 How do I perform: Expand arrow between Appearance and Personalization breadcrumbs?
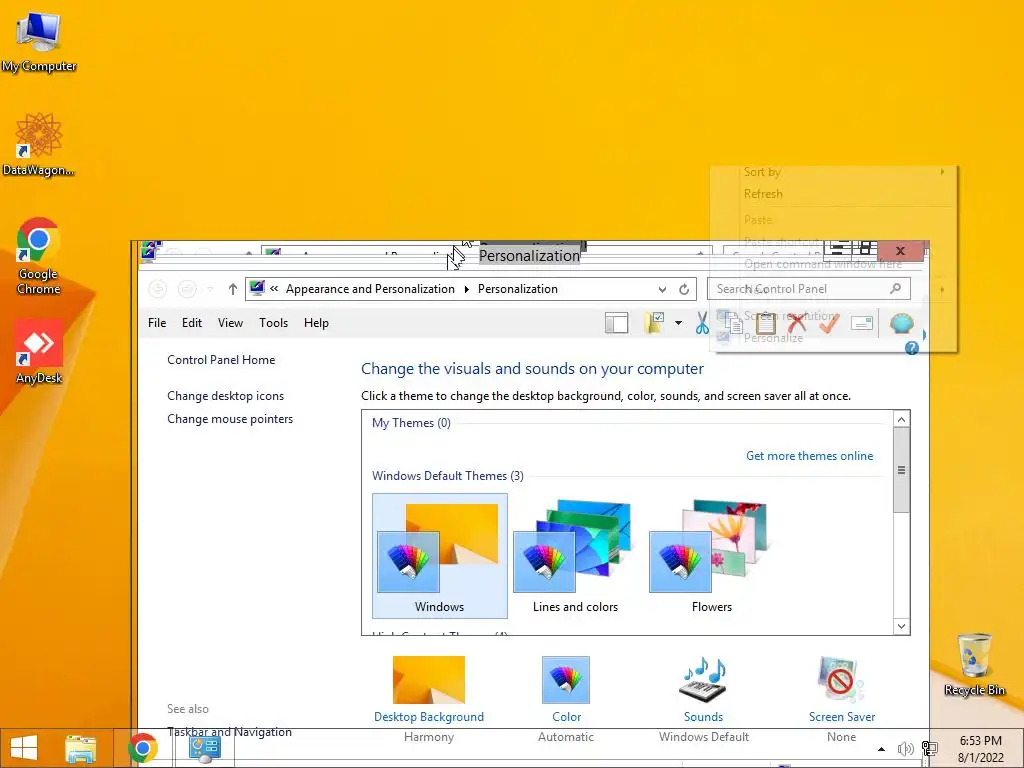click(466, 289)
